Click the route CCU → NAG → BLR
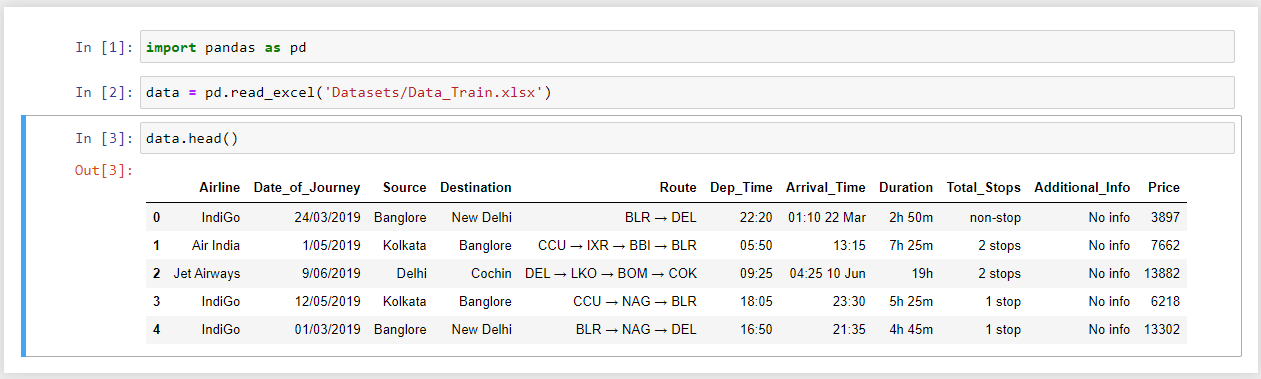The width and height of the screenshot is (1261, 379). coord(635,301)
